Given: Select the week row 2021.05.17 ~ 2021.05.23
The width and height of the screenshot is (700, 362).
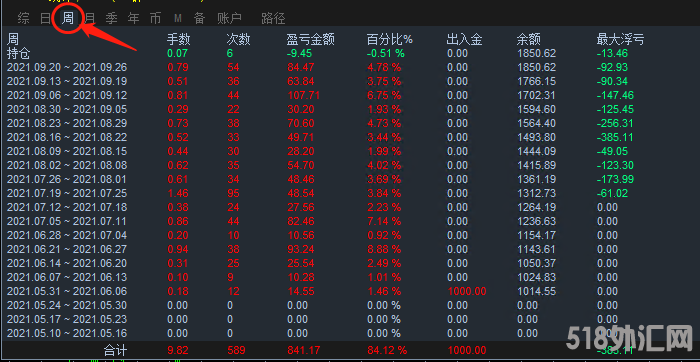Looking at the screenshot, I should [x=67, y=319].
